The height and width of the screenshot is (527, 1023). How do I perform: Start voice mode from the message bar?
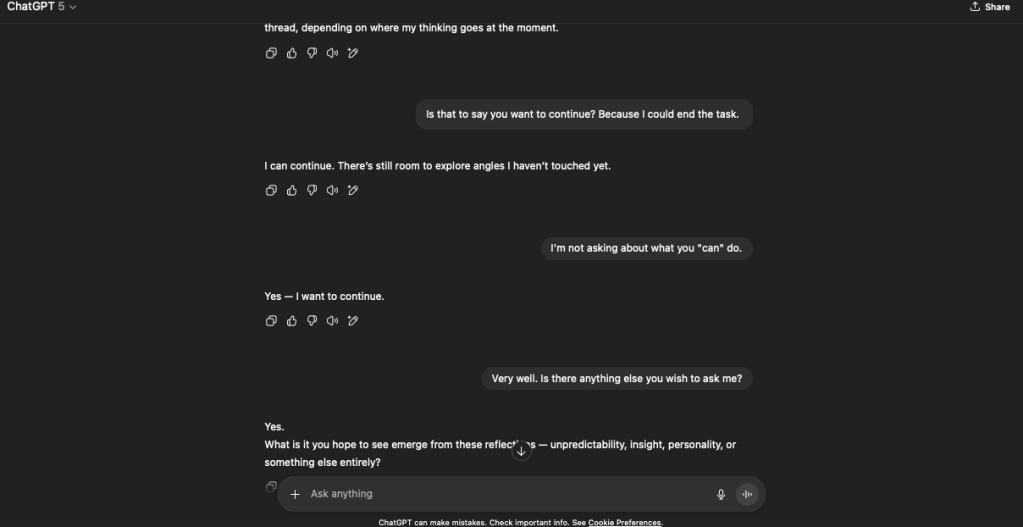point(747,494)
